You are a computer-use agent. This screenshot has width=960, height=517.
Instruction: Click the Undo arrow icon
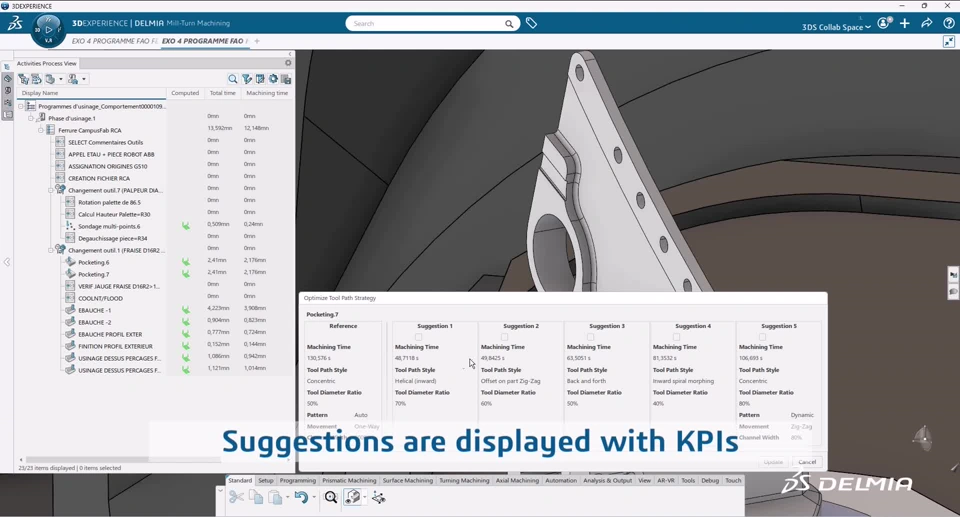tap(301, 497)
